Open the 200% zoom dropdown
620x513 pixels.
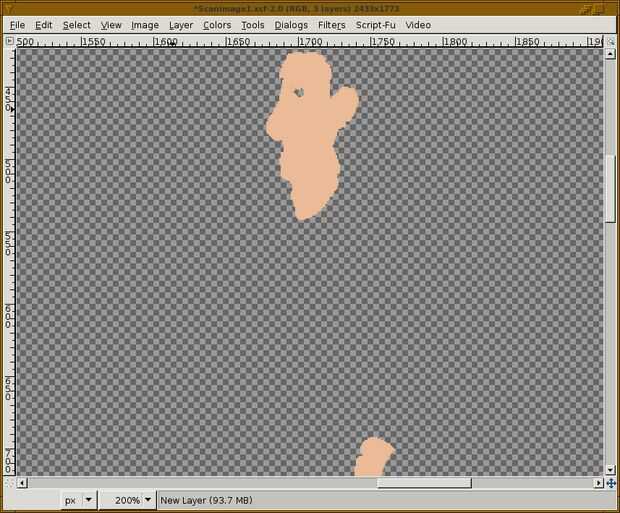127,500
